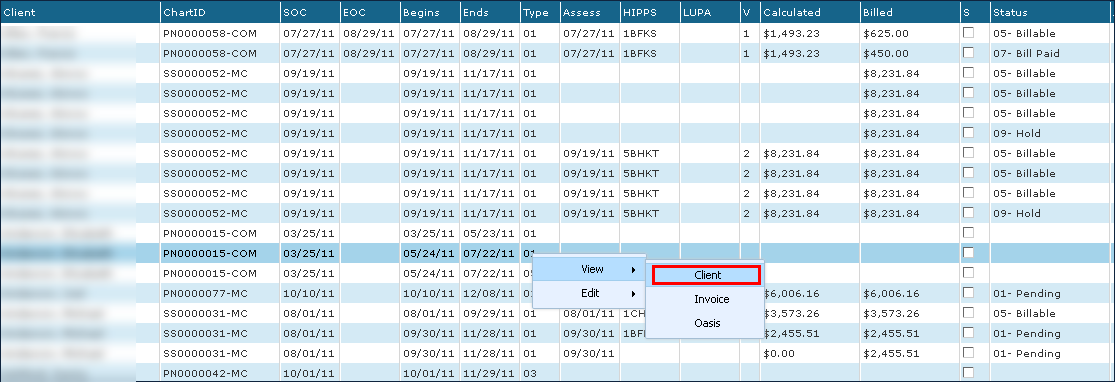Select highlighted row's 05/24/11 begins cell

click(429, 253)
